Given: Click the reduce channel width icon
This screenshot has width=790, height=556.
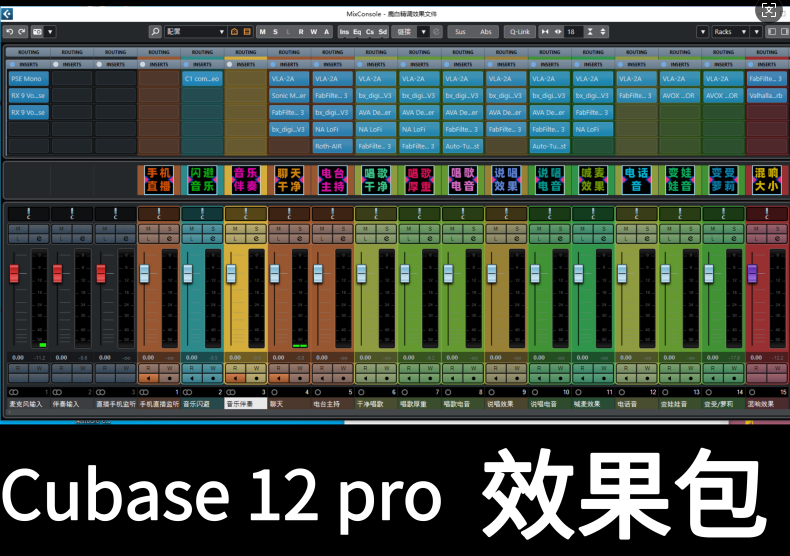Looking at the screenshot, I should [x=545, y=32].
